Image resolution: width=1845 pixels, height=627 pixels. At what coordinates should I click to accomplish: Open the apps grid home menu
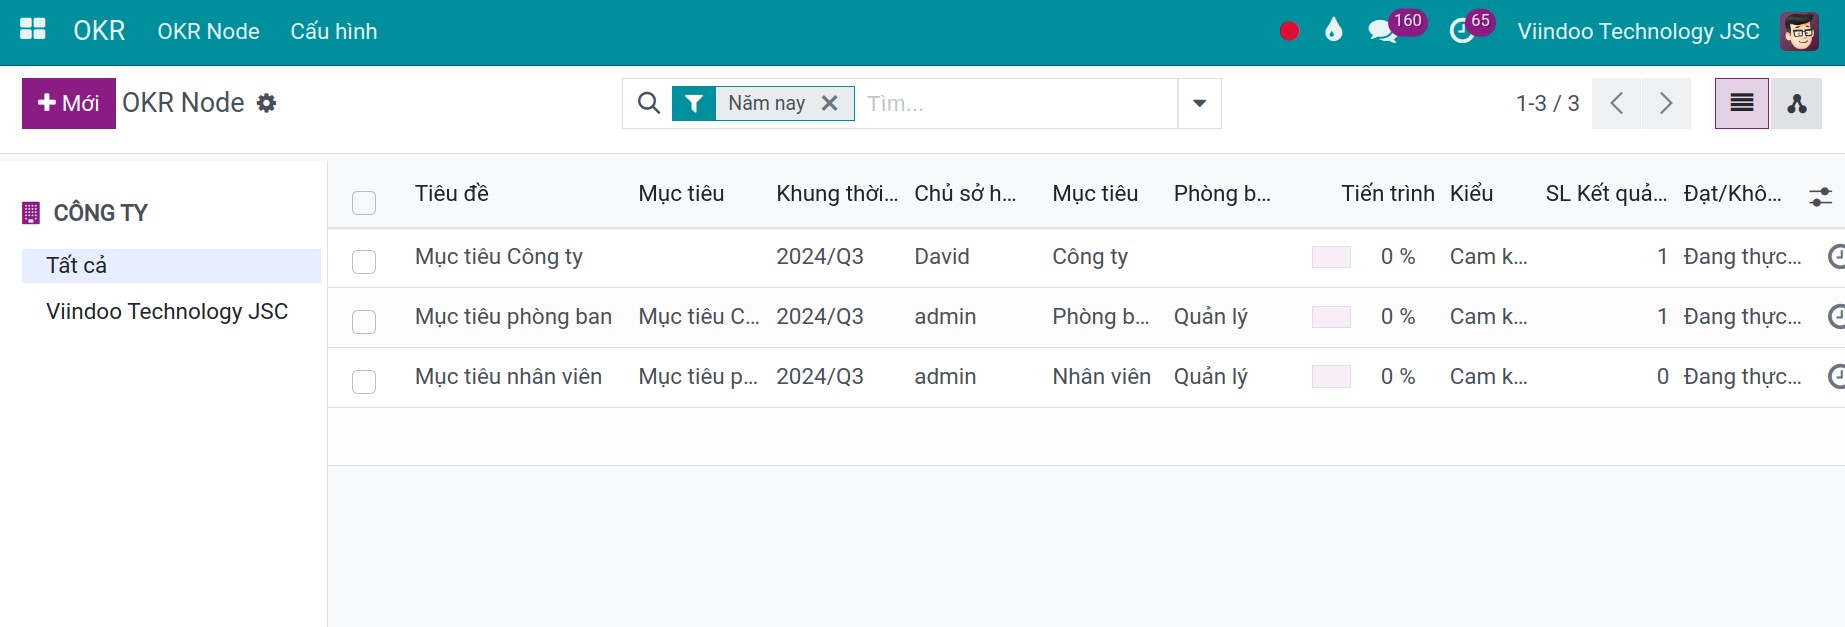click(x=33, y=29)
